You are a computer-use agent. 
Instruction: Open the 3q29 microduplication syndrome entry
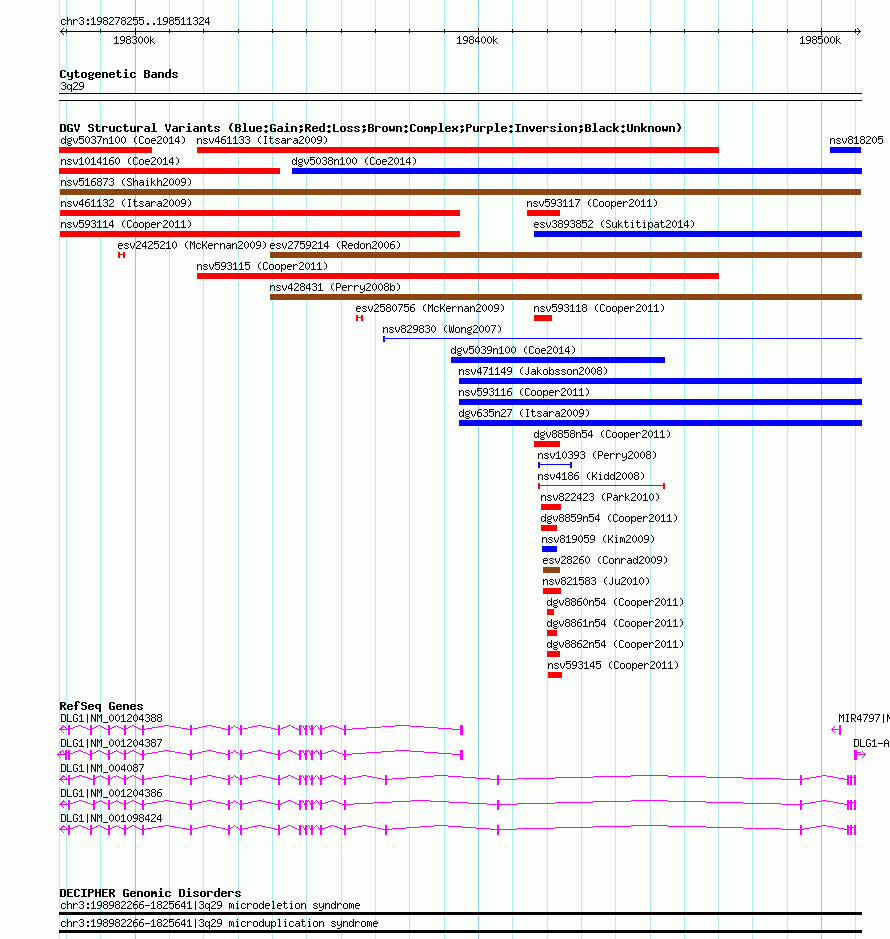click(219, 923)
